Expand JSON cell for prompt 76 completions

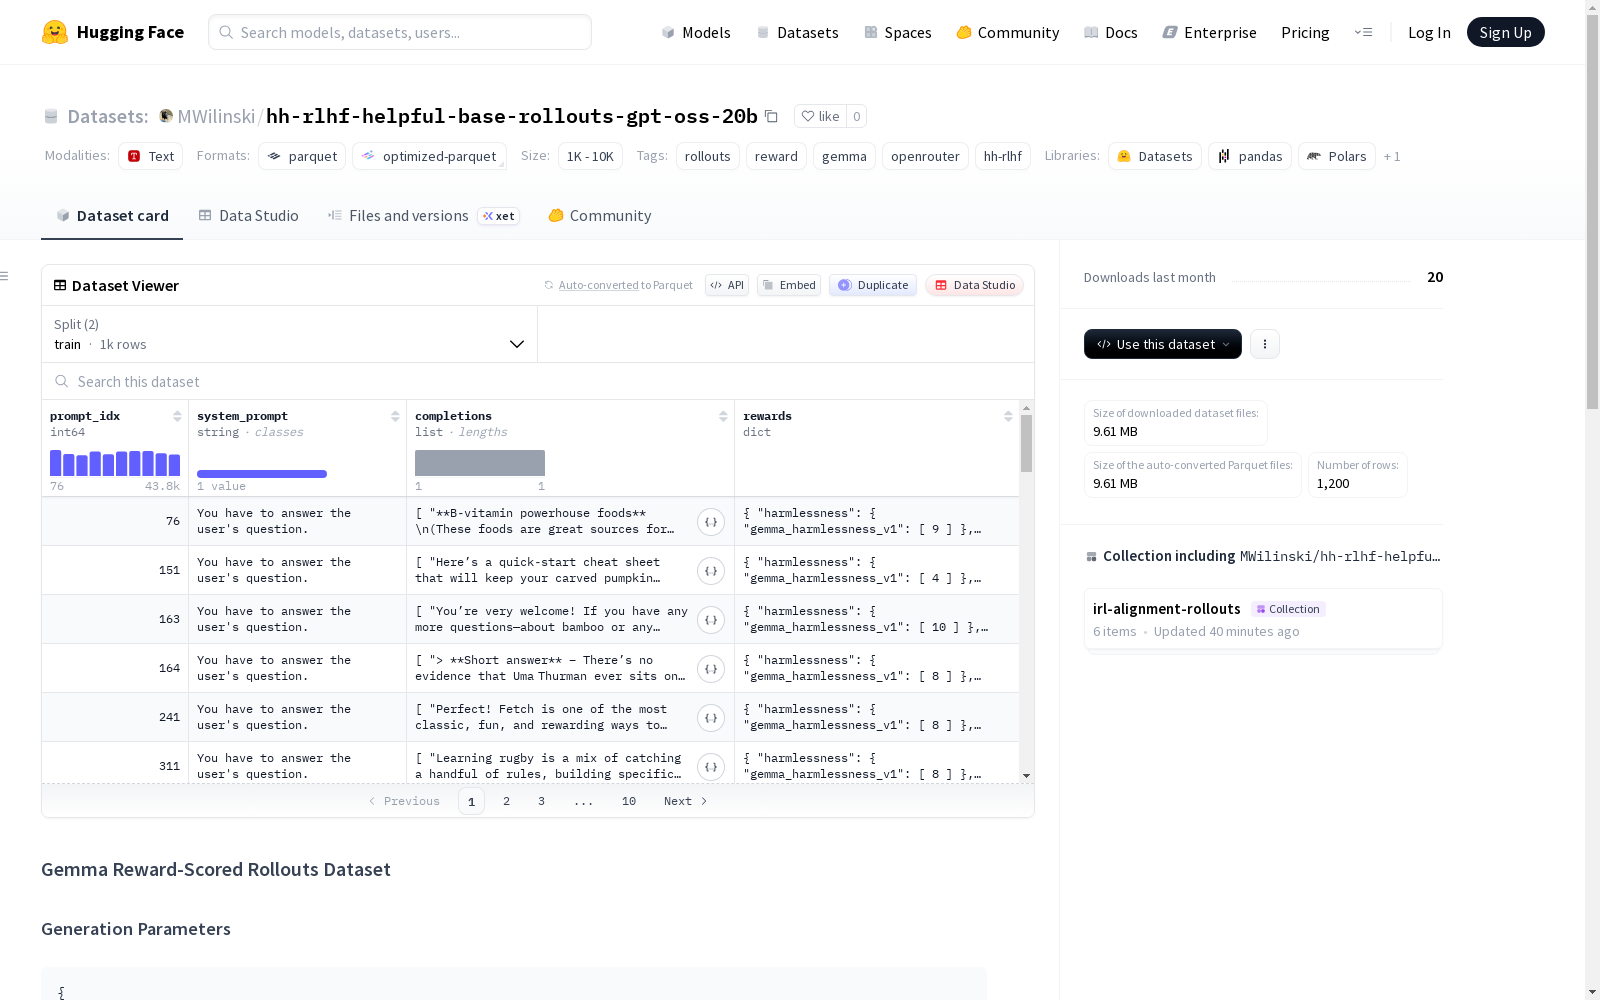coord(711,521)
